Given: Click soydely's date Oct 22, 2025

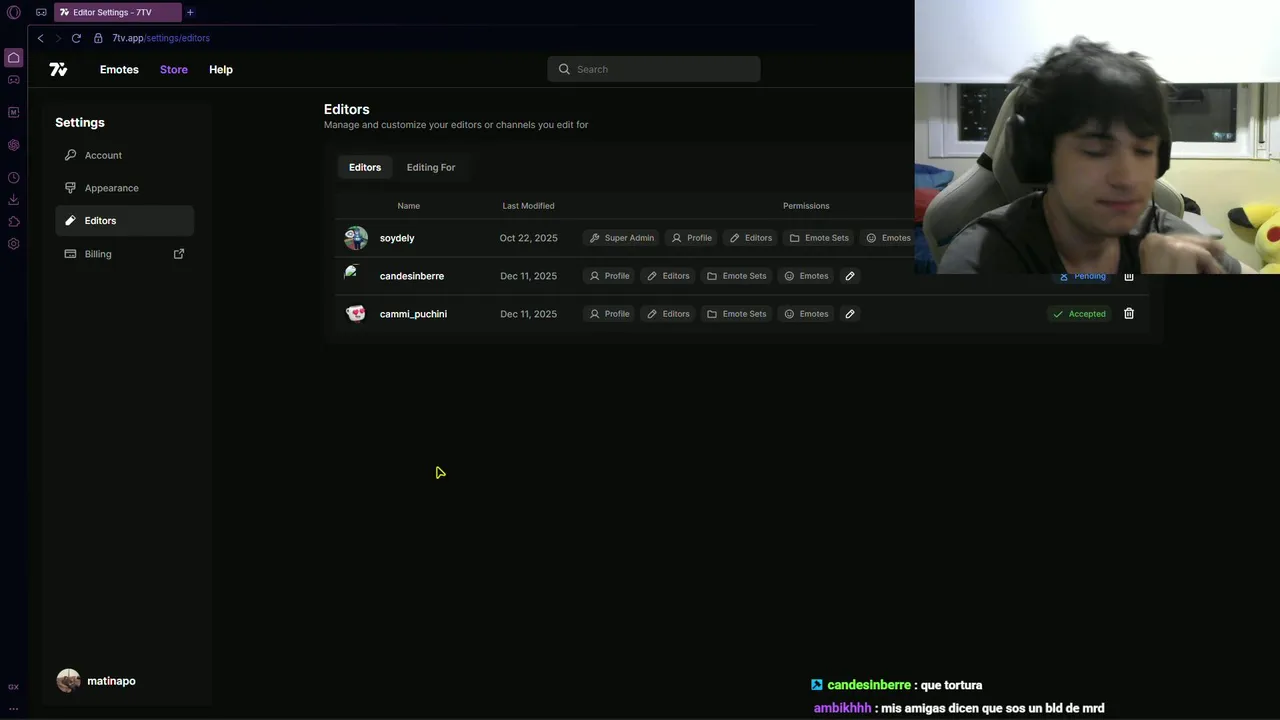Looking at the screenshot, I should pos(529,238).
